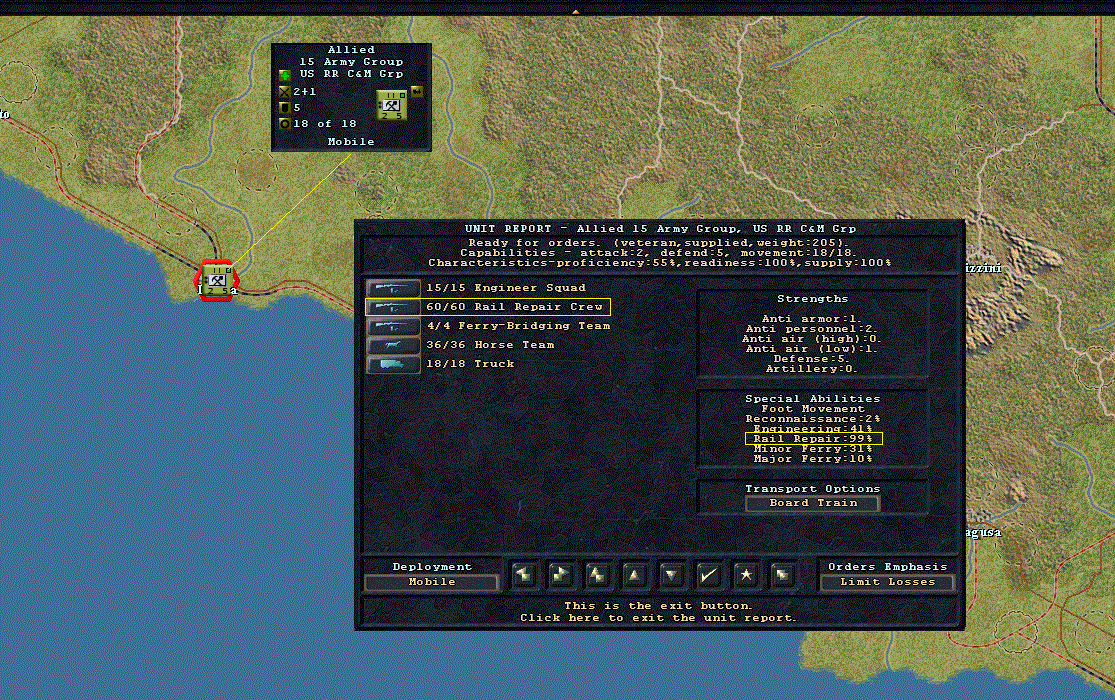This screenshot has height=700, width=1115.
Task: Click the Major Ferry:10% ability text
Action: tap(813, 459)
